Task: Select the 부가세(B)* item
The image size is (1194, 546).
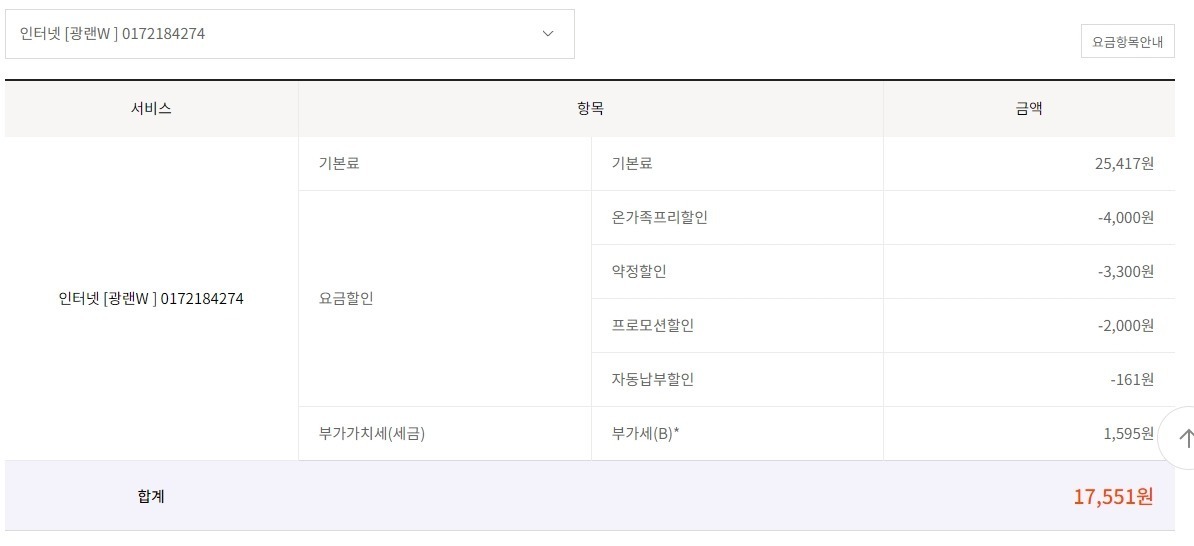Action: 645,433
